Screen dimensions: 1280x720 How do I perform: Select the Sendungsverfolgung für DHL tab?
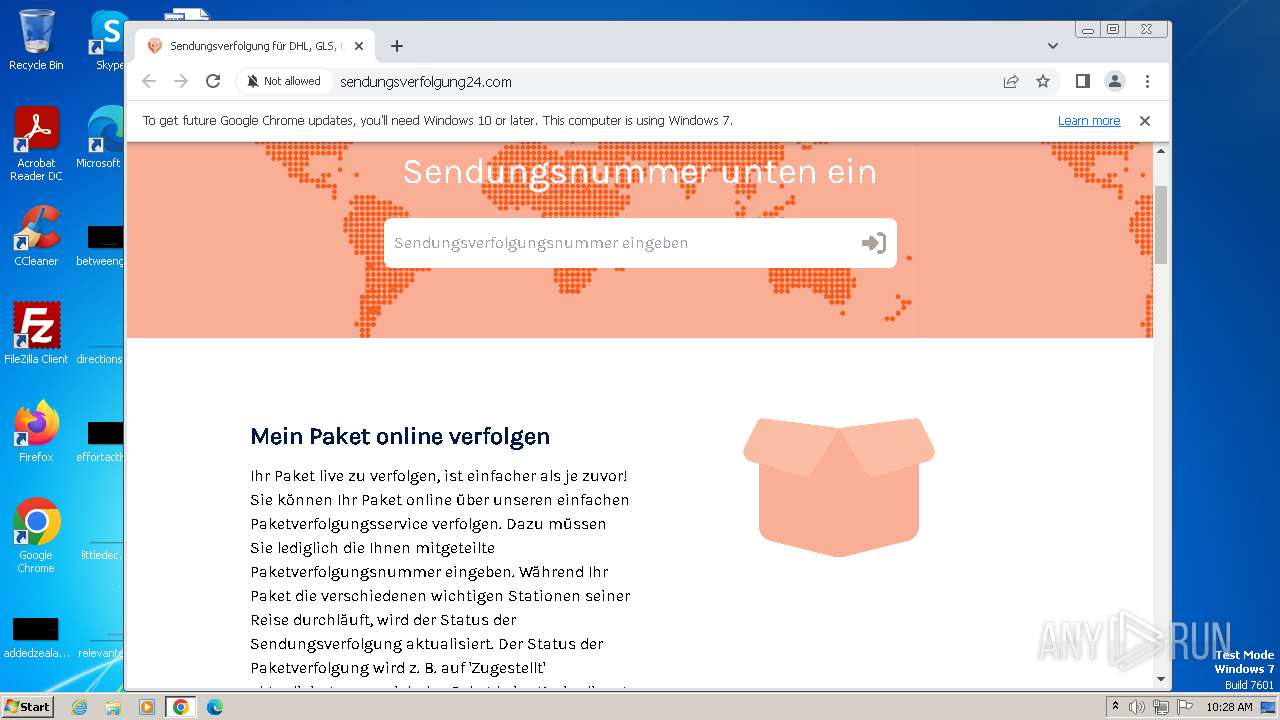(255, 46)
